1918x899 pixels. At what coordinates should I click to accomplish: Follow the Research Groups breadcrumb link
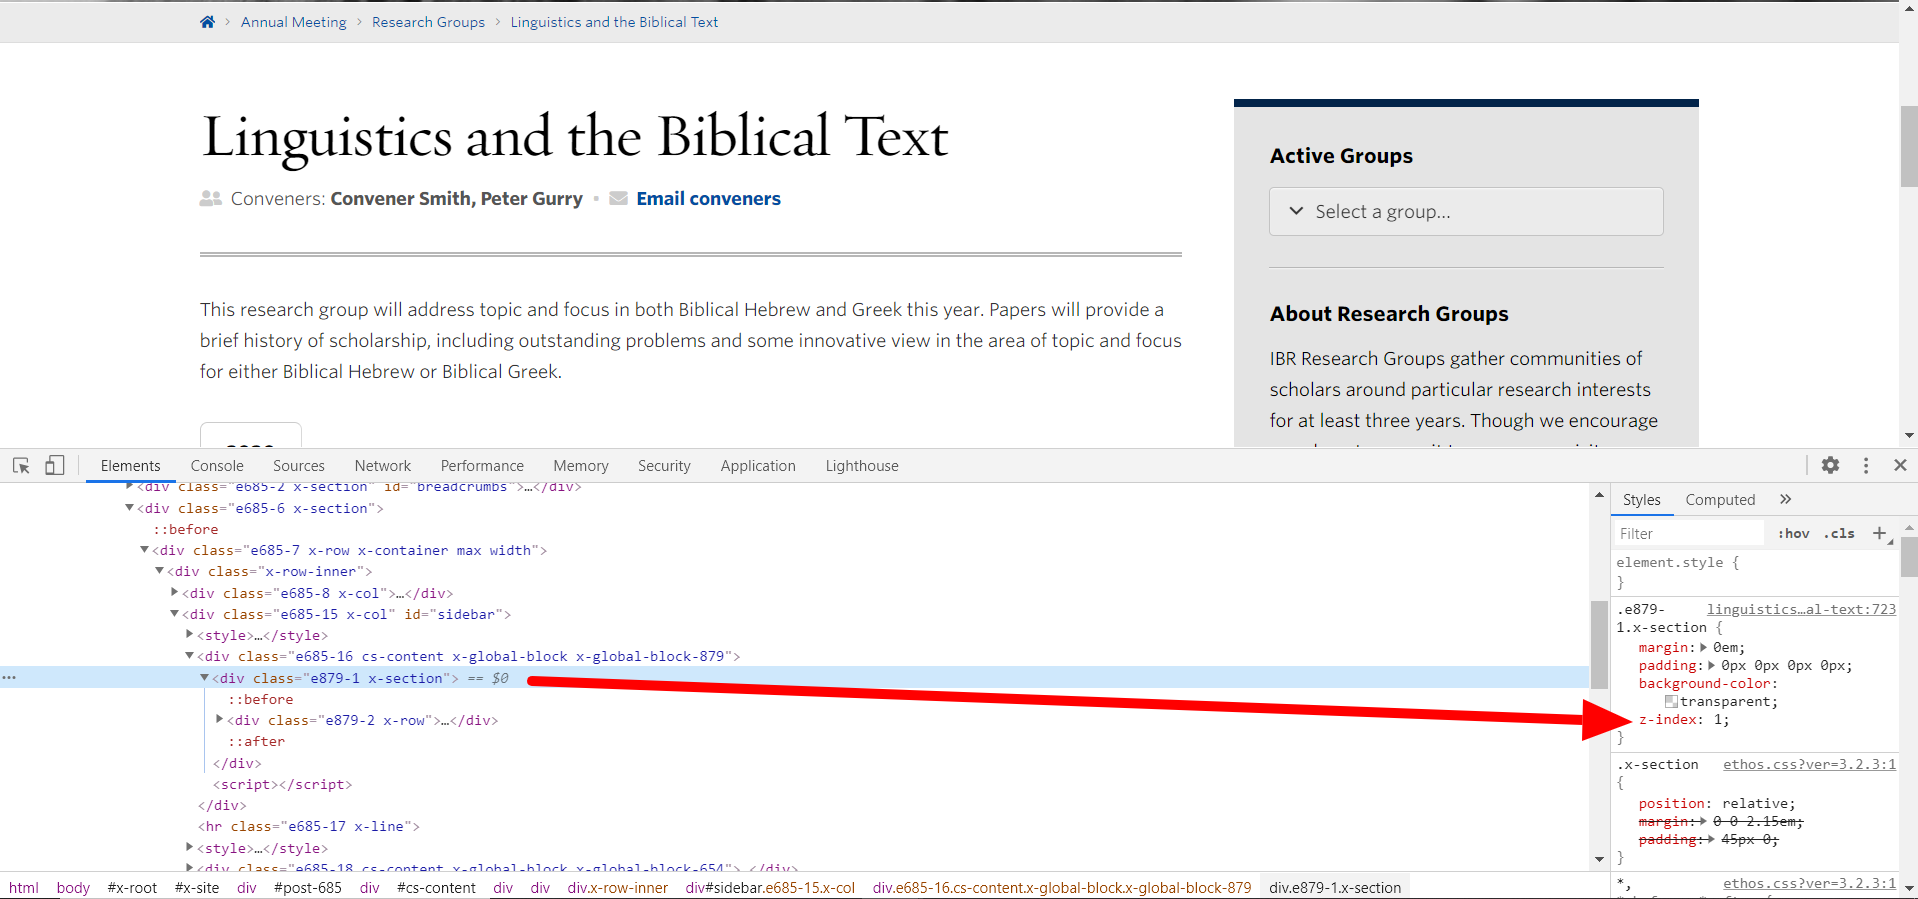tap(428, 22)
